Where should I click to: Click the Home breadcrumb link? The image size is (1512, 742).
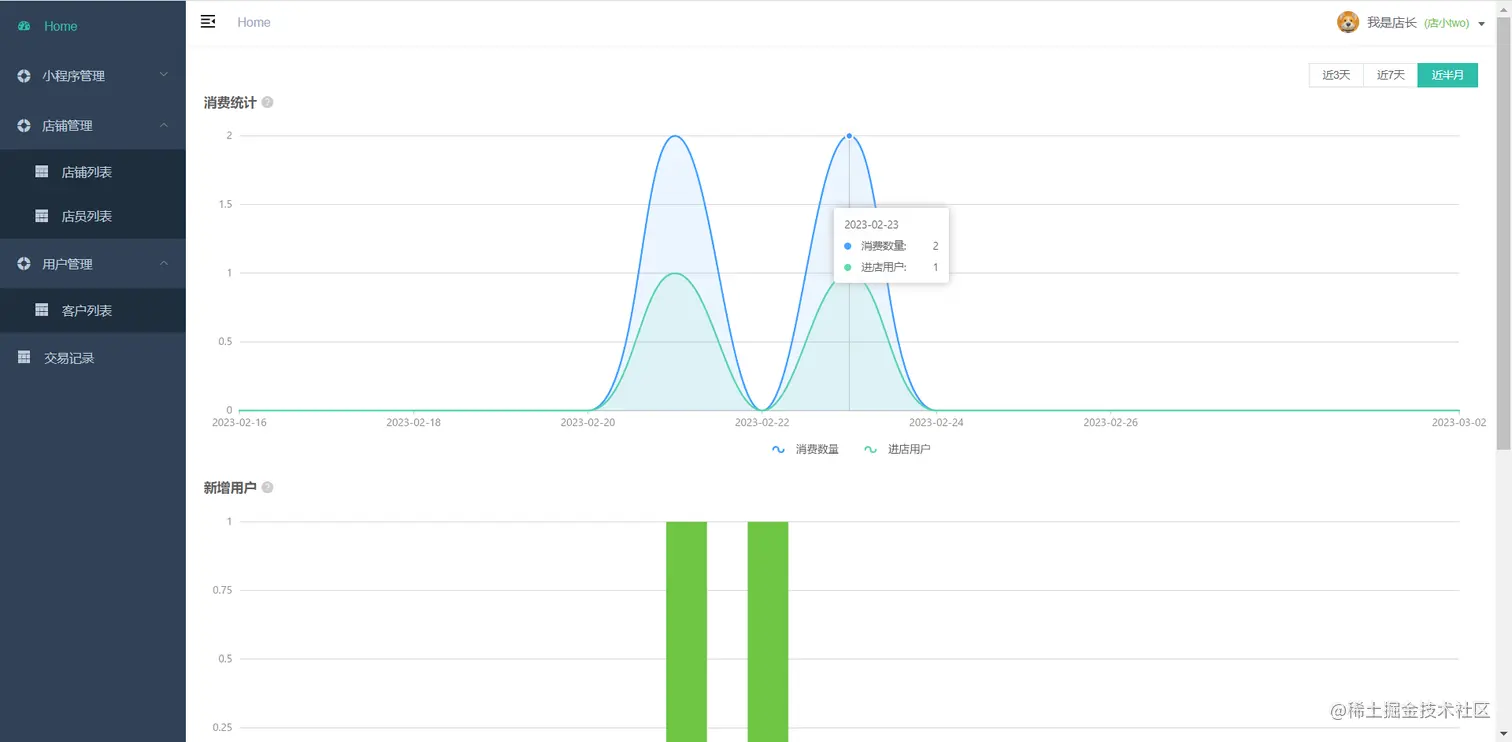tap(254, 22)
